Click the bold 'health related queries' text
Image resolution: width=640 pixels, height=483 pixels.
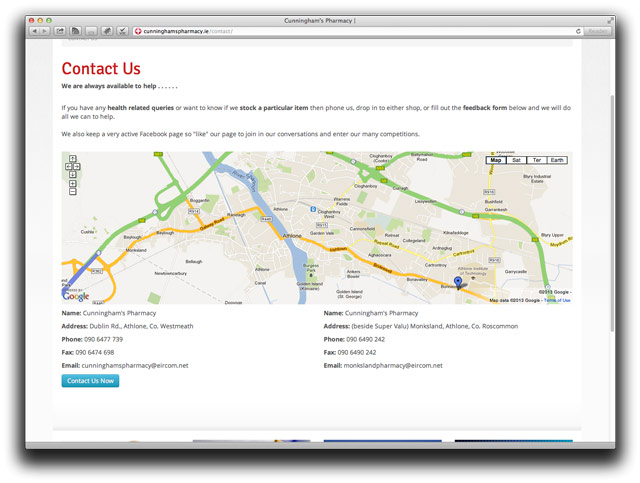click(140, 108)
